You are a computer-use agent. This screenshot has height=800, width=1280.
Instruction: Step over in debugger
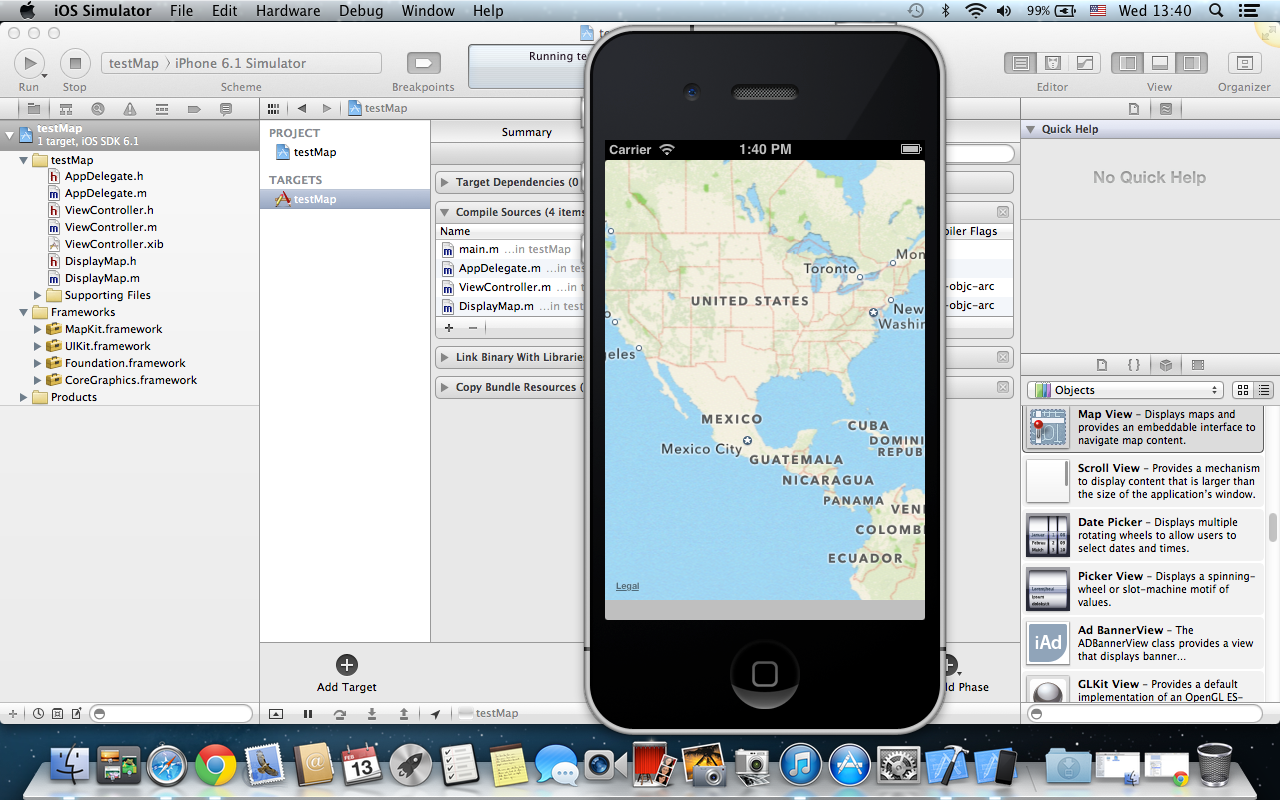[x=340, y=714]
